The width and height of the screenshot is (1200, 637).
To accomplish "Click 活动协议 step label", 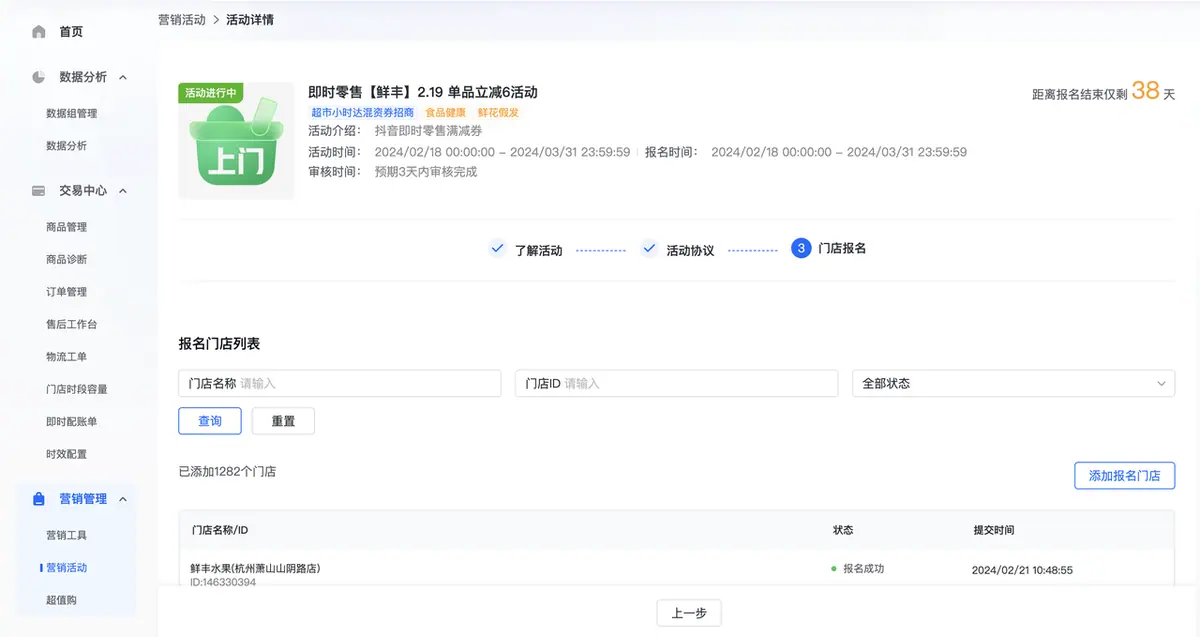I will click(690, 250).
